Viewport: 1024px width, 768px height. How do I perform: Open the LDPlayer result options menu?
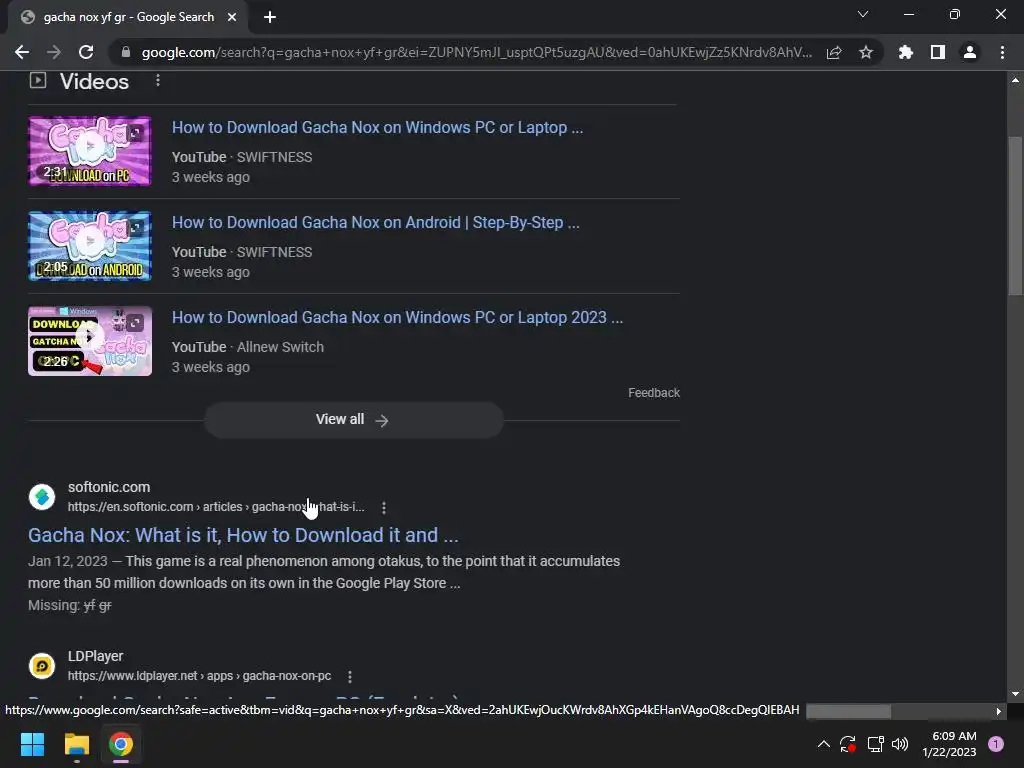tap(349, 677)
